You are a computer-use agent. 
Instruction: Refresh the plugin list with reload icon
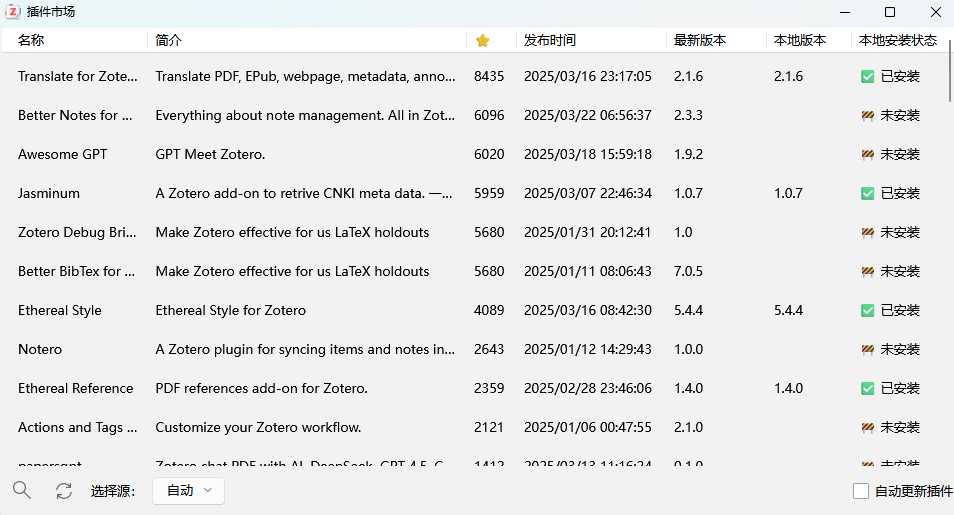(64, 491)
